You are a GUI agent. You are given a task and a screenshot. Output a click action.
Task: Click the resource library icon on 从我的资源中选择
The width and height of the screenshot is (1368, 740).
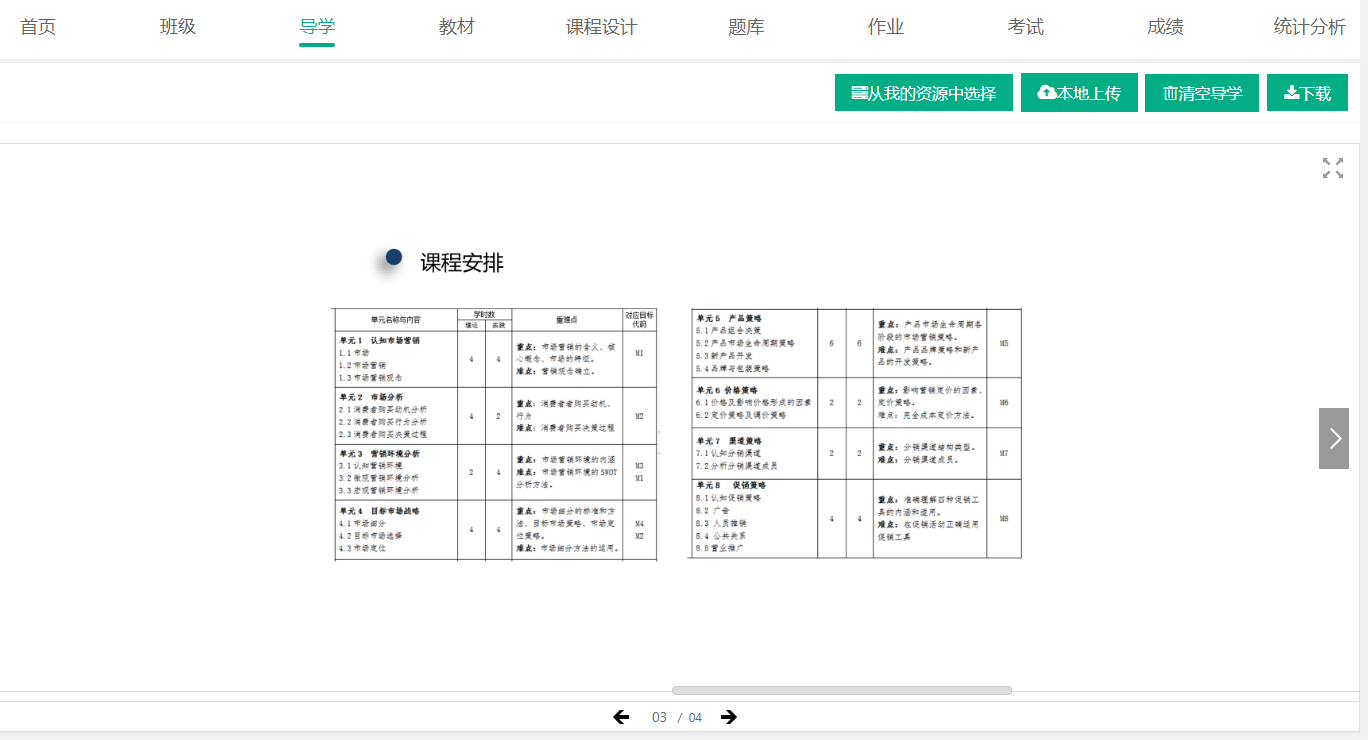[x=858, y=92]
